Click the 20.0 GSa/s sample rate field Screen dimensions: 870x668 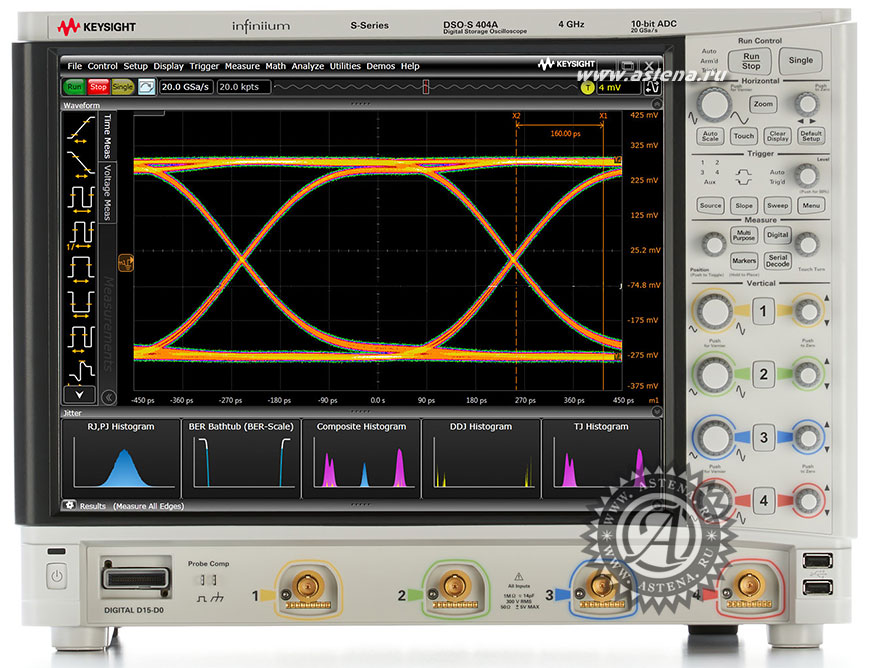coord(186,87)
